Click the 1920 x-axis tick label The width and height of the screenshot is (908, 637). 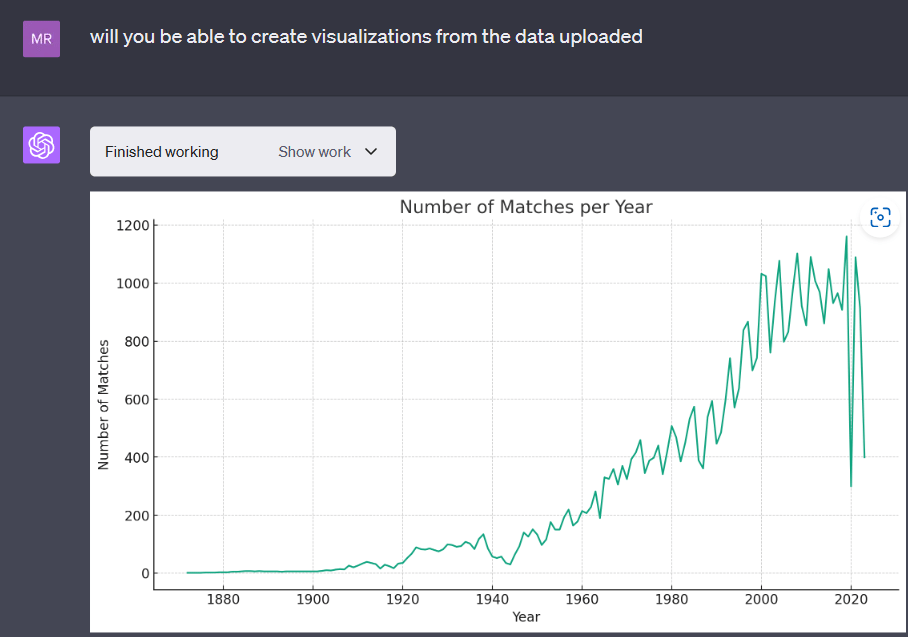pos(402,599)
